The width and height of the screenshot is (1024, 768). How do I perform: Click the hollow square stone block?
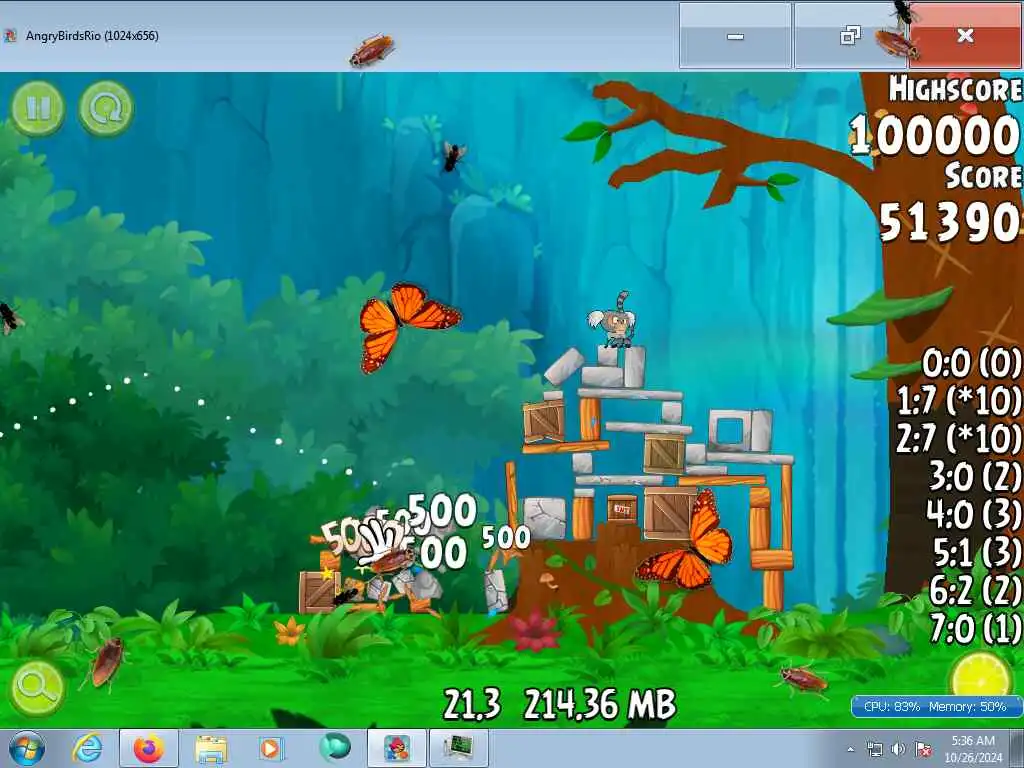pos(730,431)
